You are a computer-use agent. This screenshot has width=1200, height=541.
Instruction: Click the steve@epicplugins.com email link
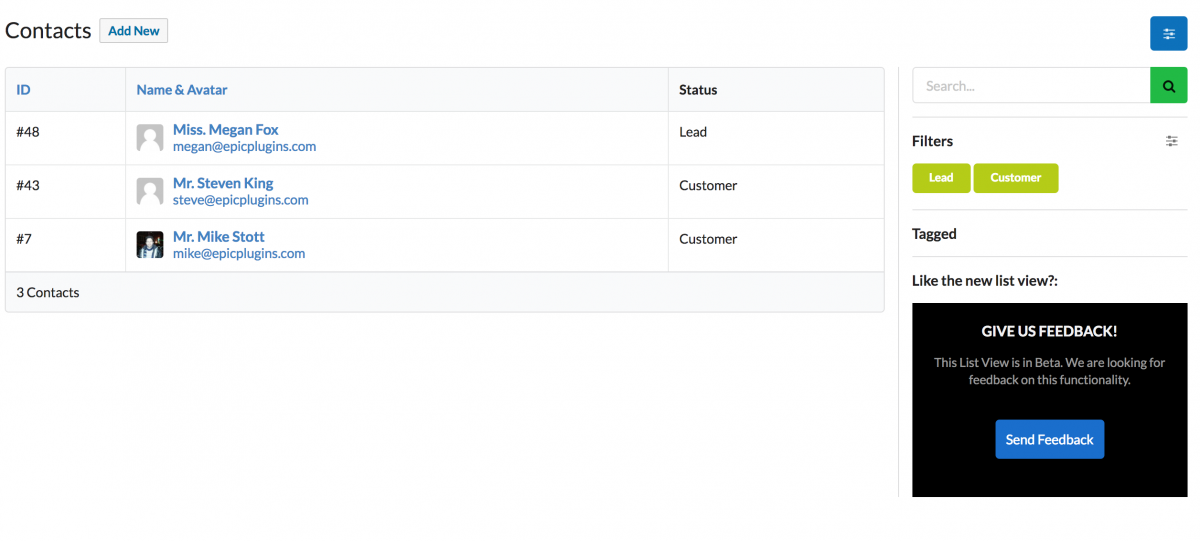click(241, 200)
